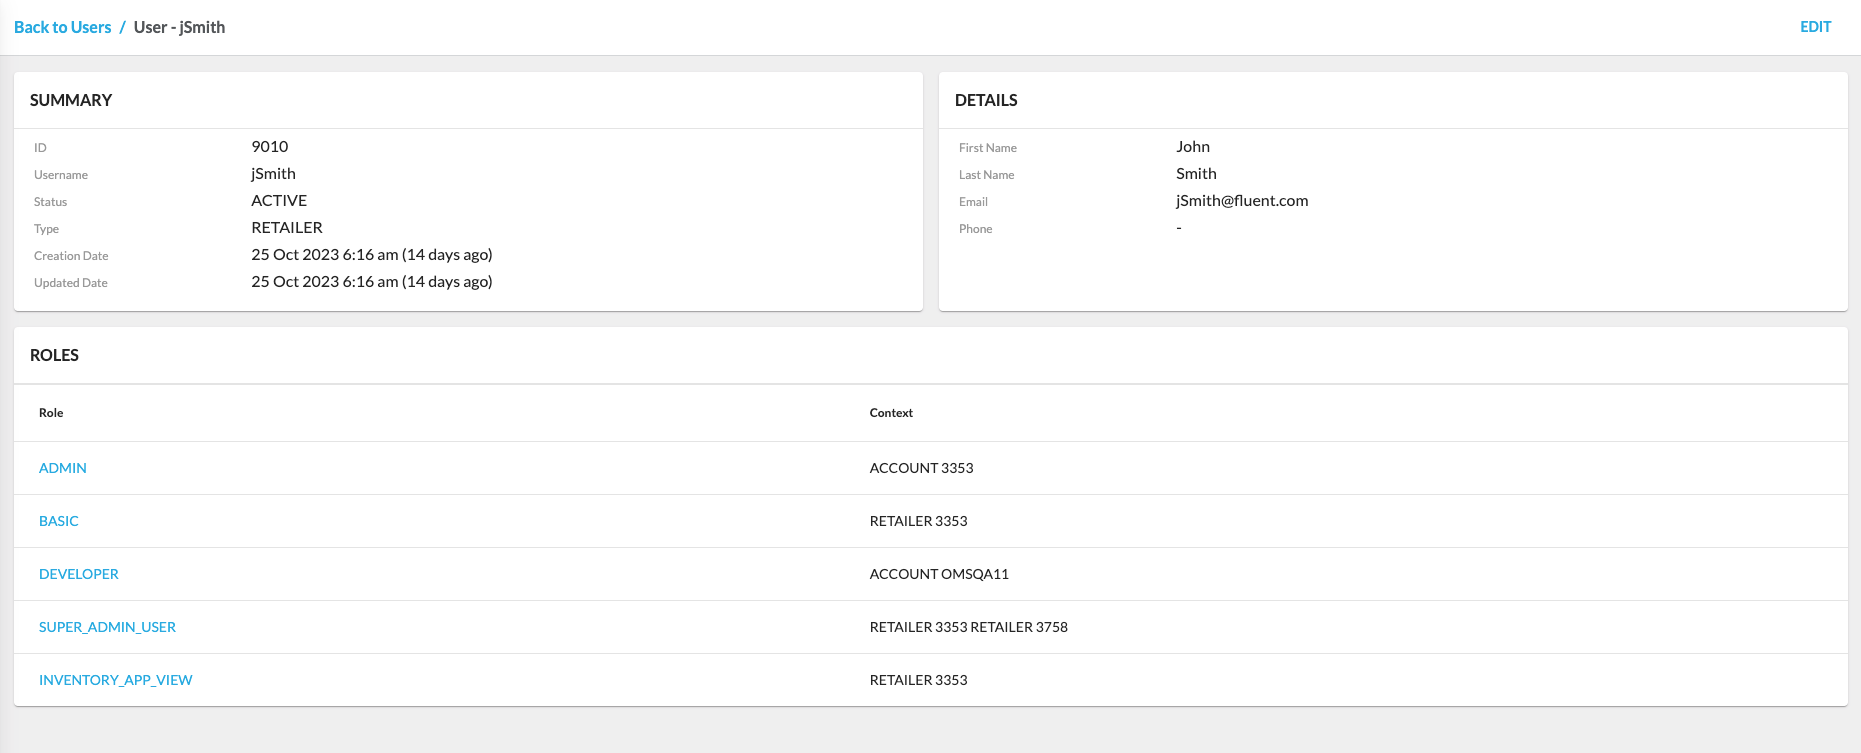This screenshot has height=753, width=1861.
Task: Open the SUPER_ADMIN_USER role link
Action: click(107, 627)
